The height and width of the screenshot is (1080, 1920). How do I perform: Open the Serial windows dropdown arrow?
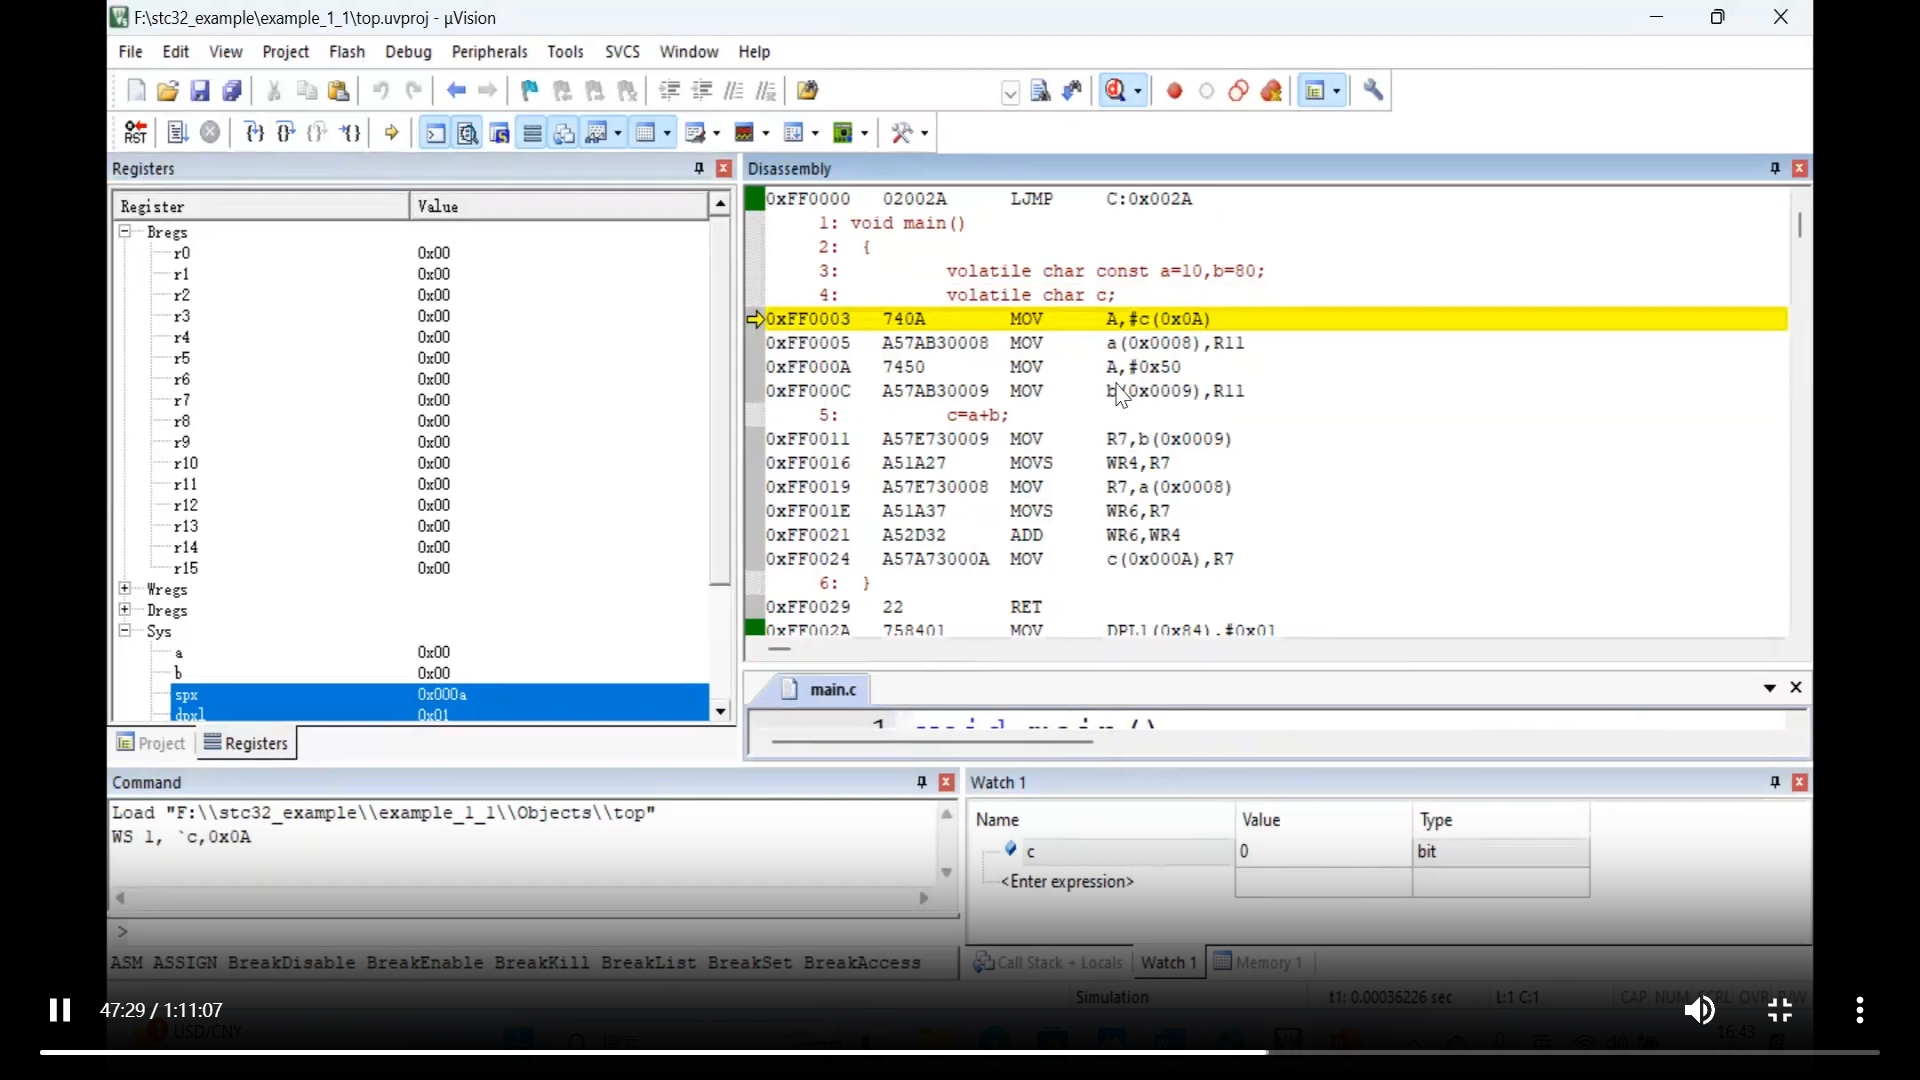coord(716,133)
